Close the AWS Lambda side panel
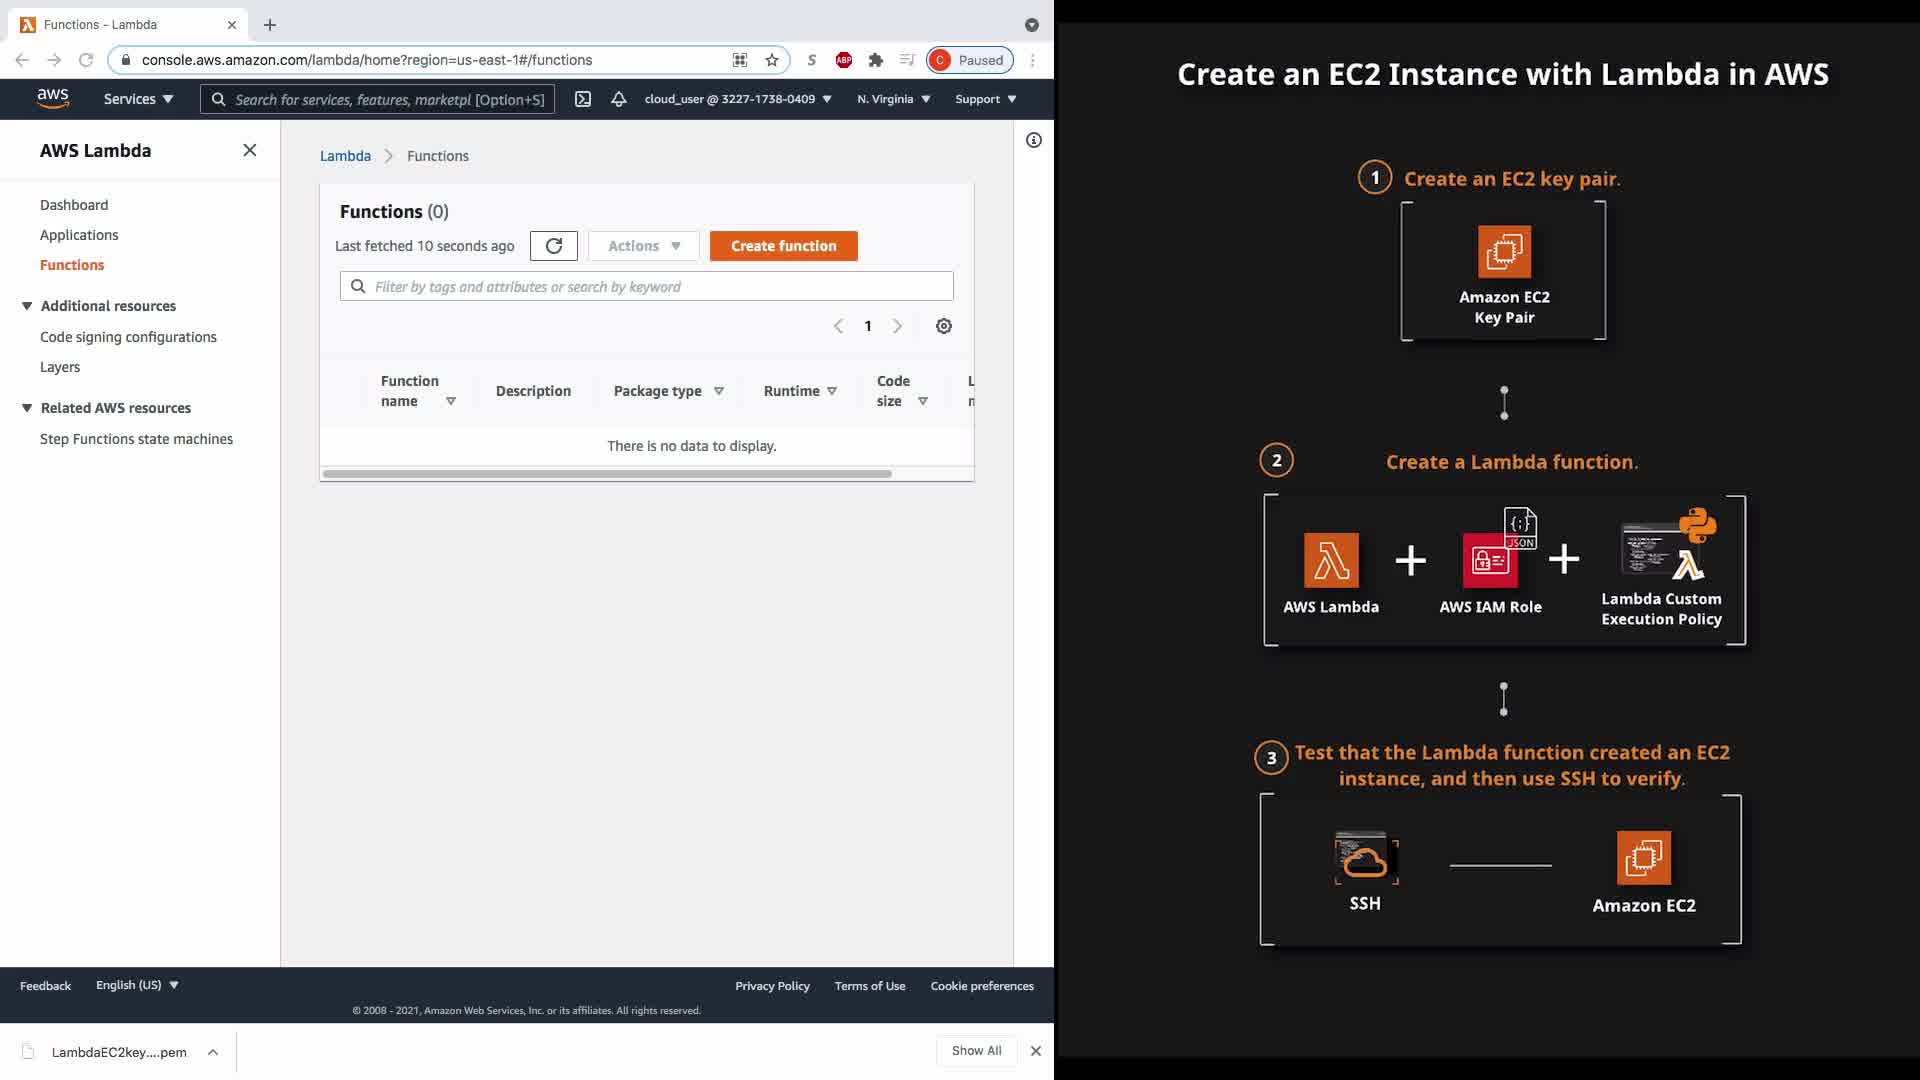 click(x=250, y=150)
